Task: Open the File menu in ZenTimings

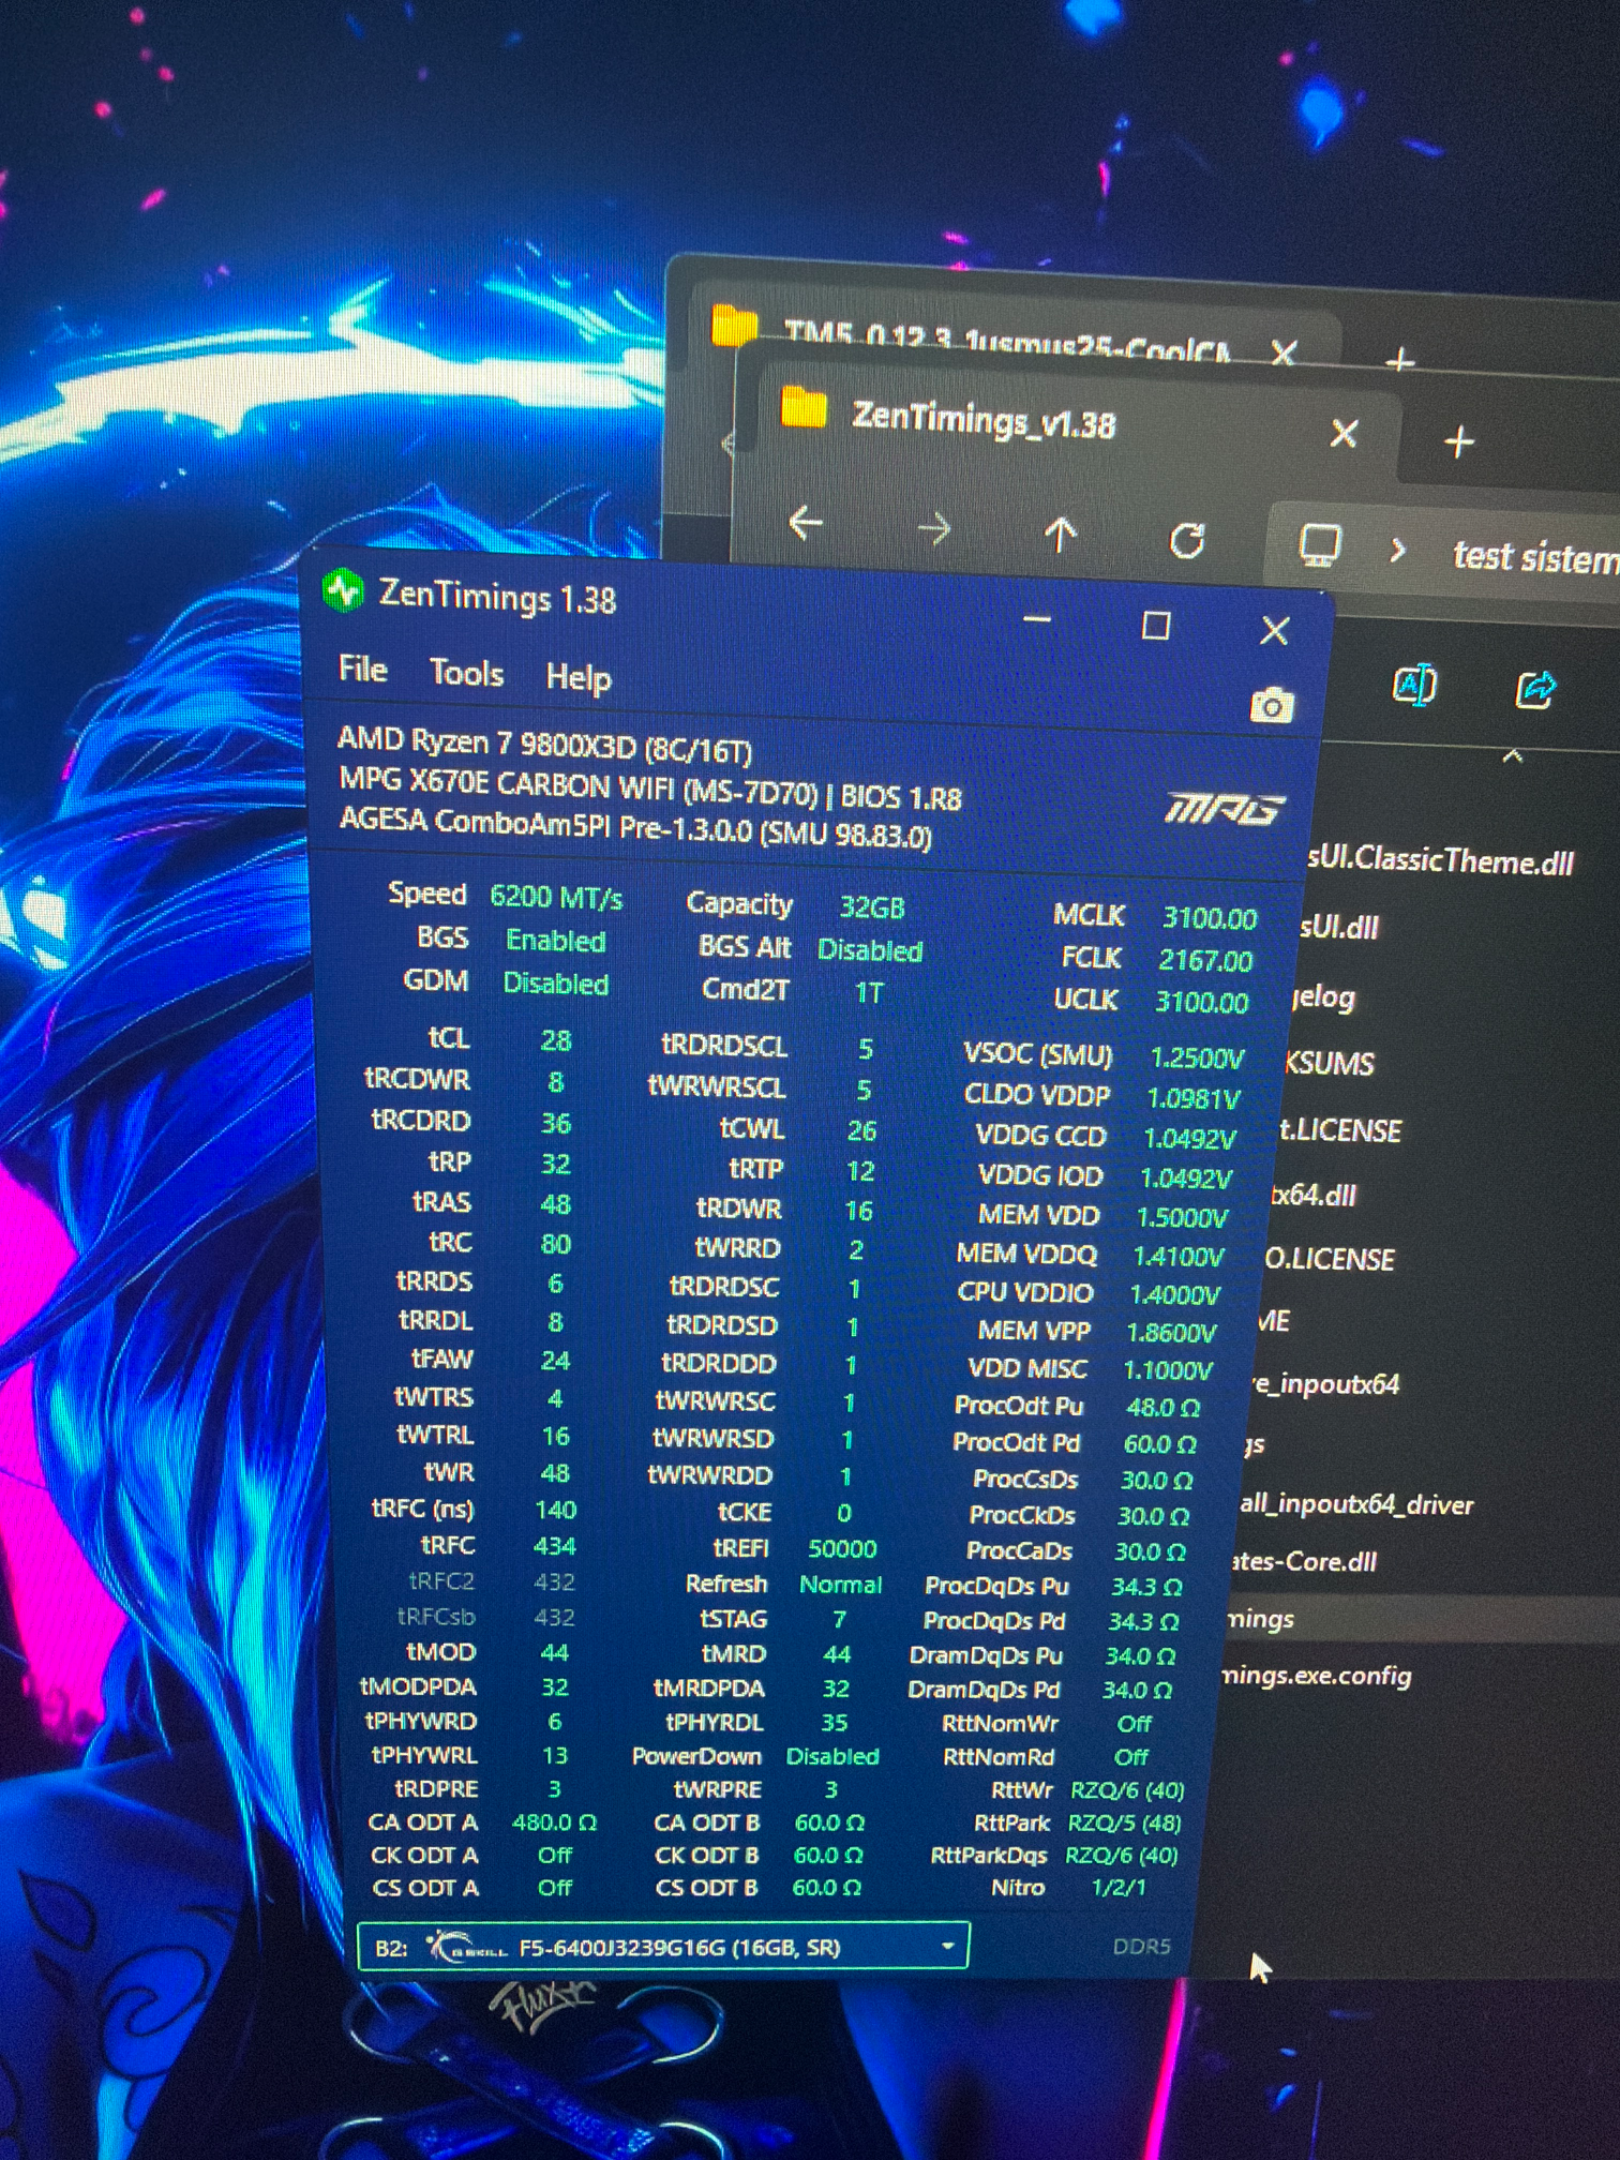Action: pos(363,669)
